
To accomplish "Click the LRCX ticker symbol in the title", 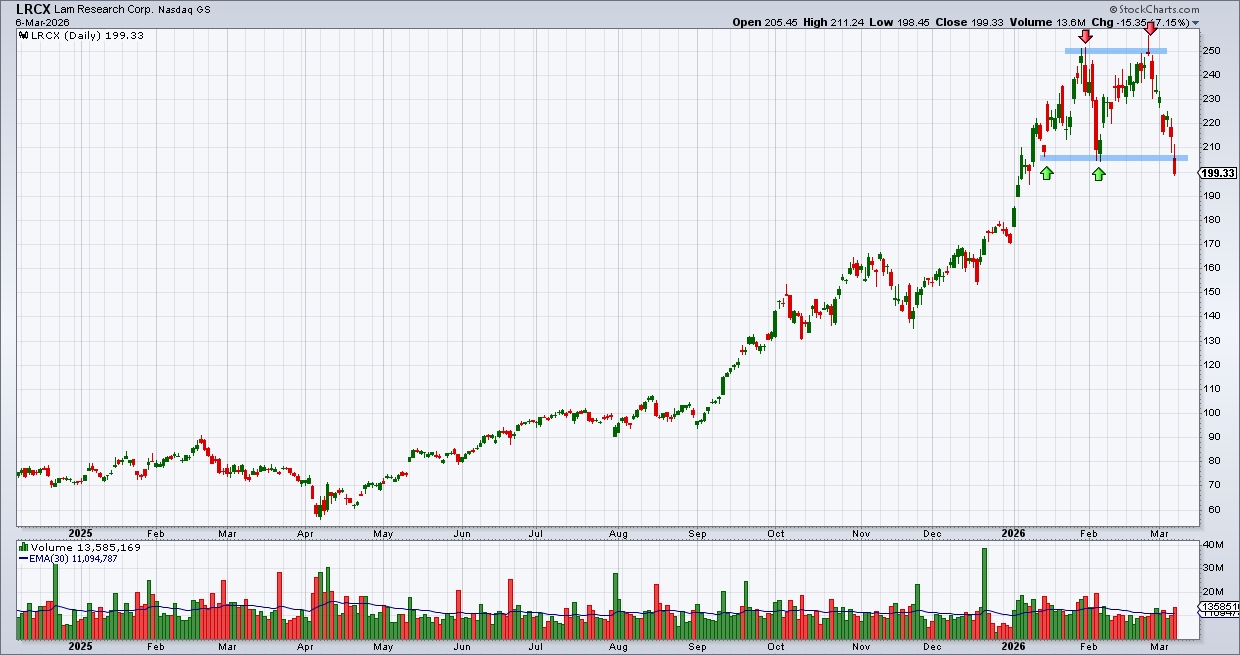I will [33, 8].
